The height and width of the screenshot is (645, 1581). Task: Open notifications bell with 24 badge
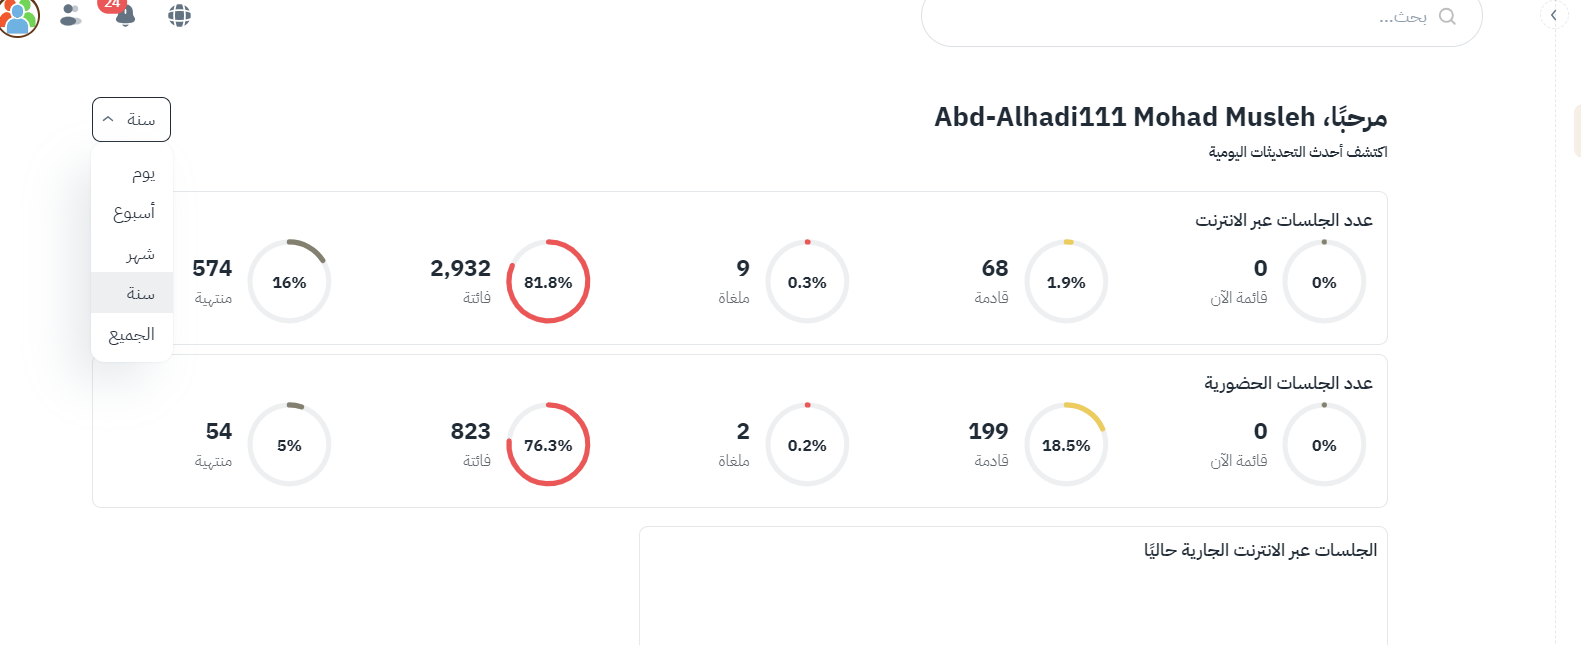point(124,15)
